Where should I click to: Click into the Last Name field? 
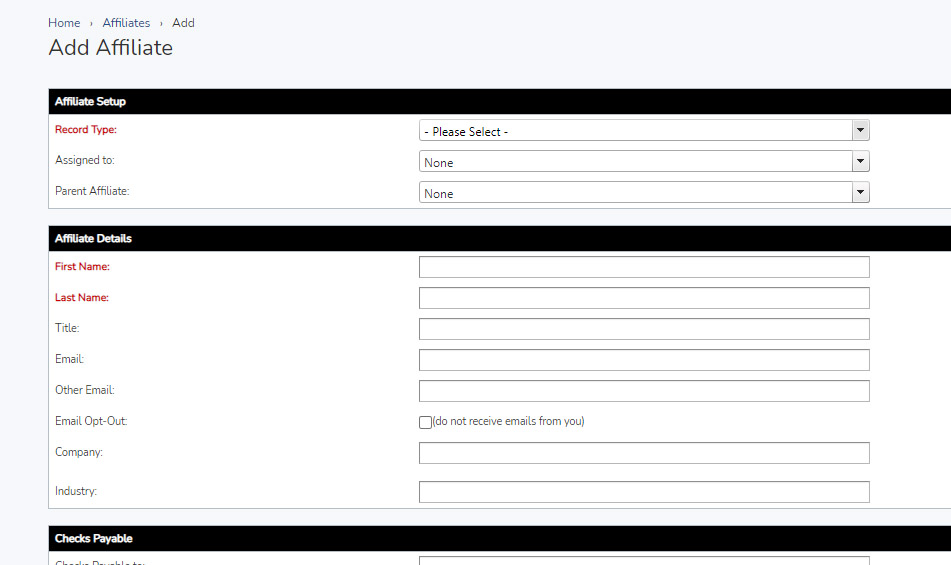click(x=643, y=298)
